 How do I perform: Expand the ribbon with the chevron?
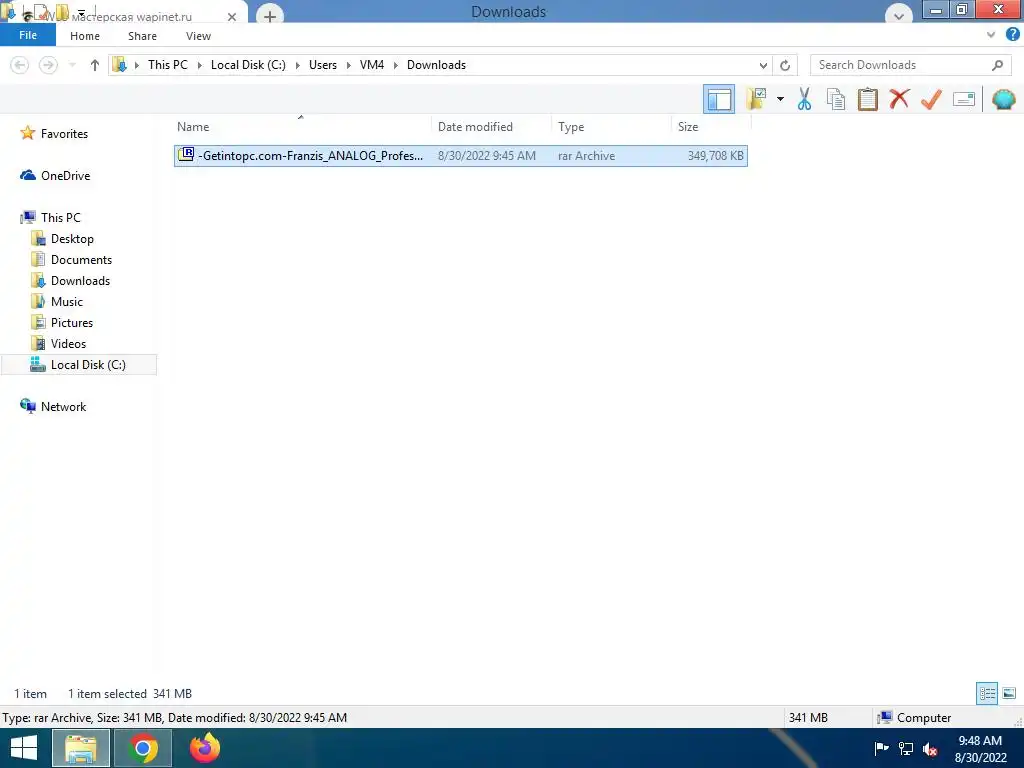tap(991, 35)
